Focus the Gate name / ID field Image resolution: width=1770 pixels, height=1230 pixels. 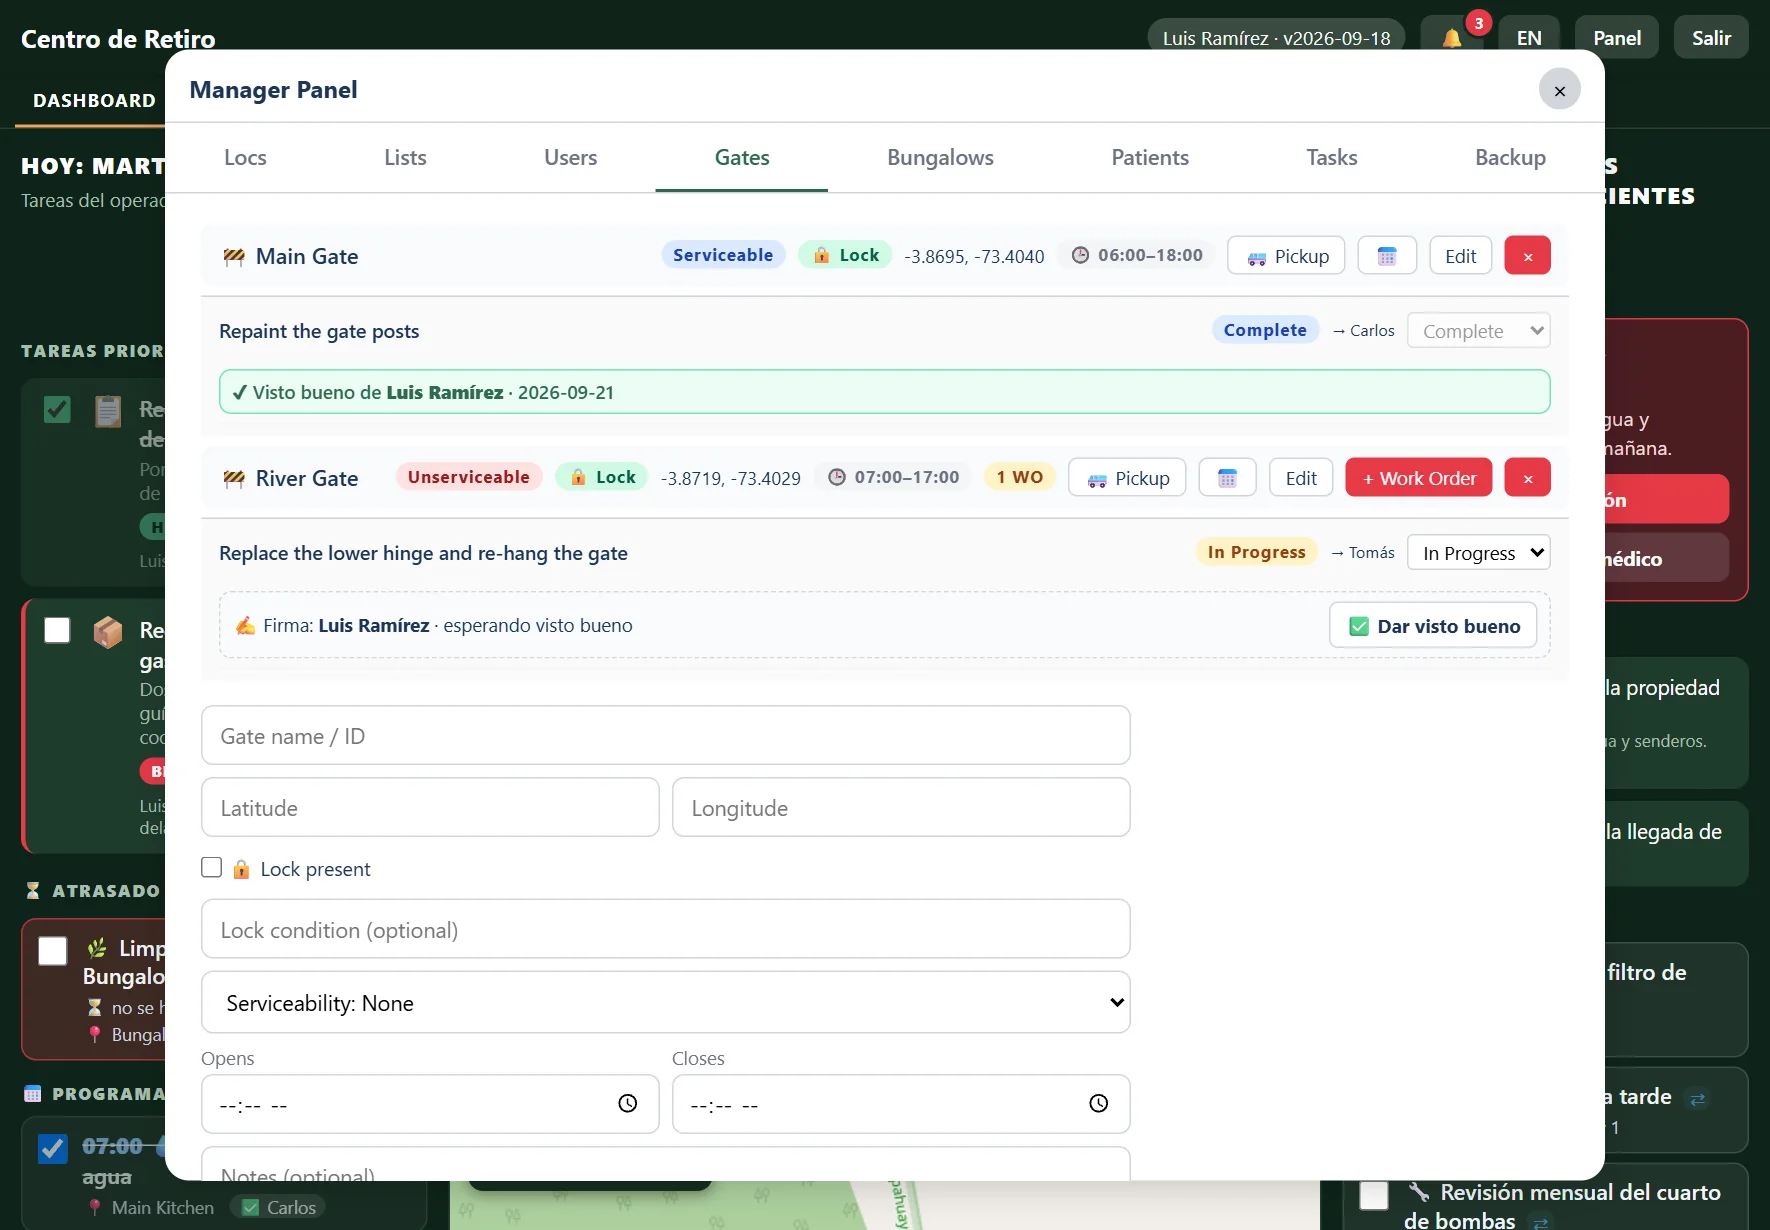click(x=666, y=736)
